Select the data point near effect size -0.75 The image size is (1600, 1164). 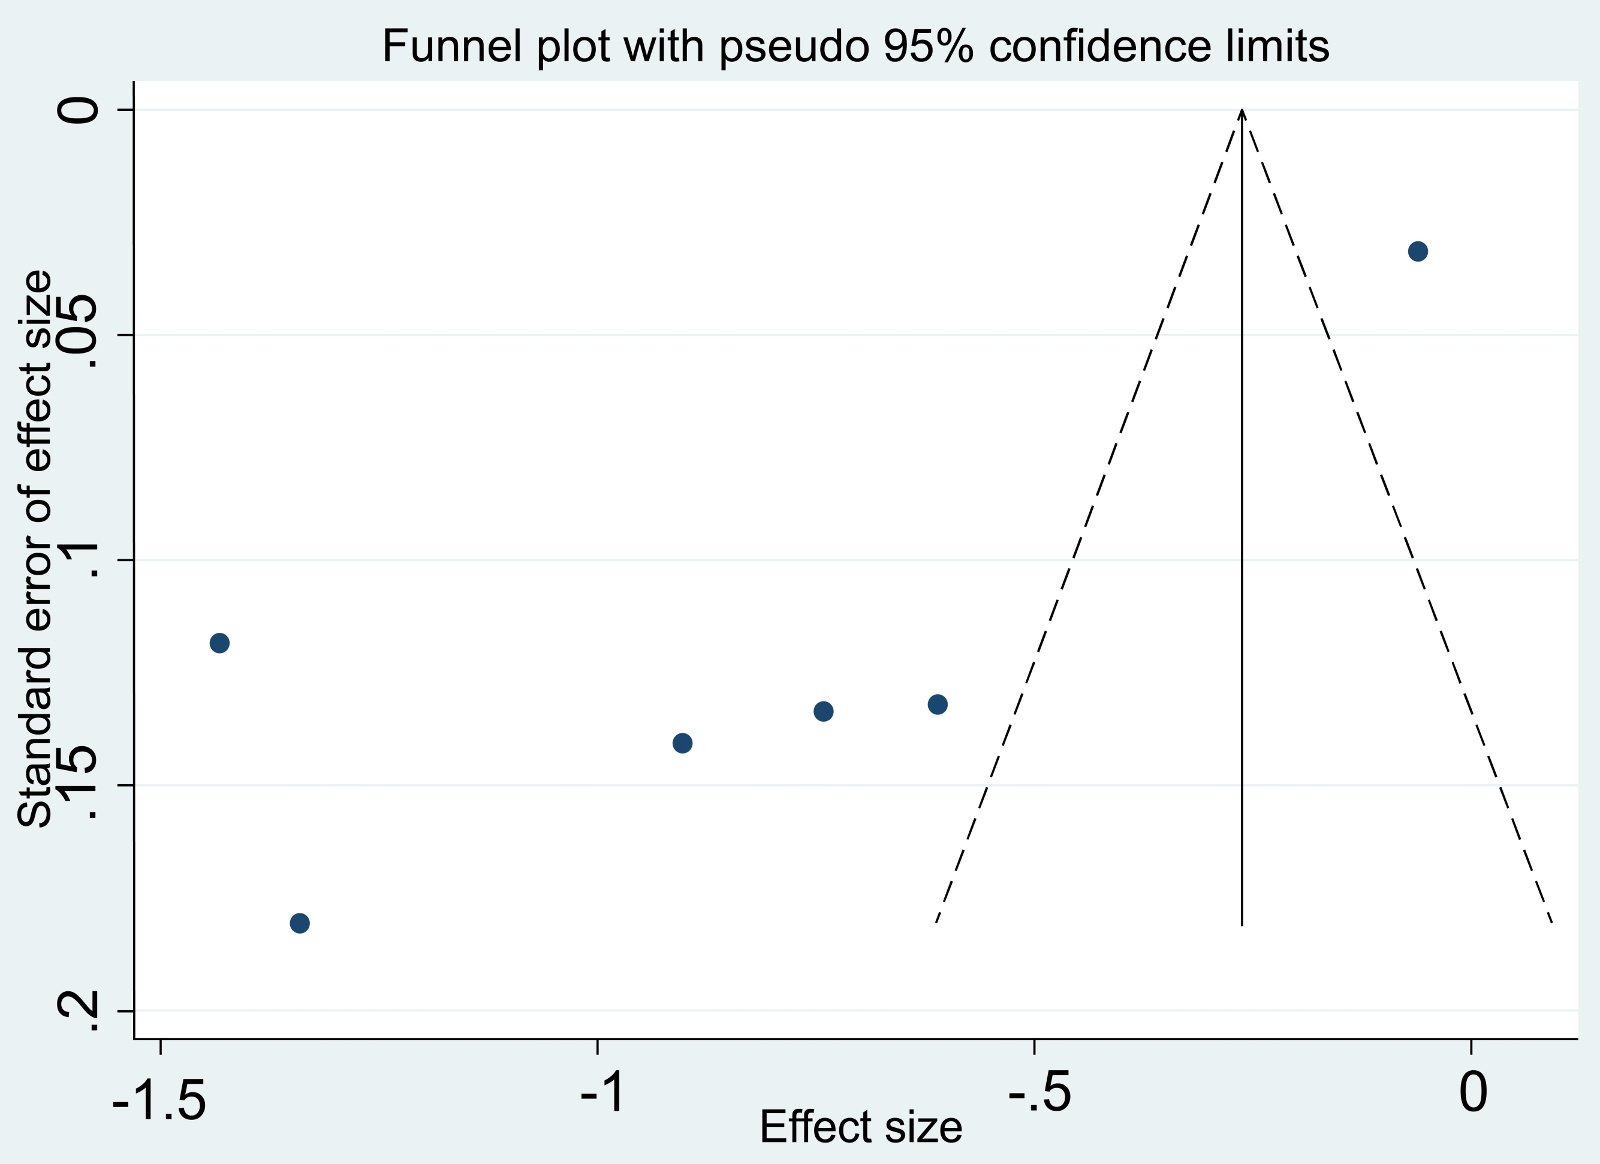pos(823,711)
